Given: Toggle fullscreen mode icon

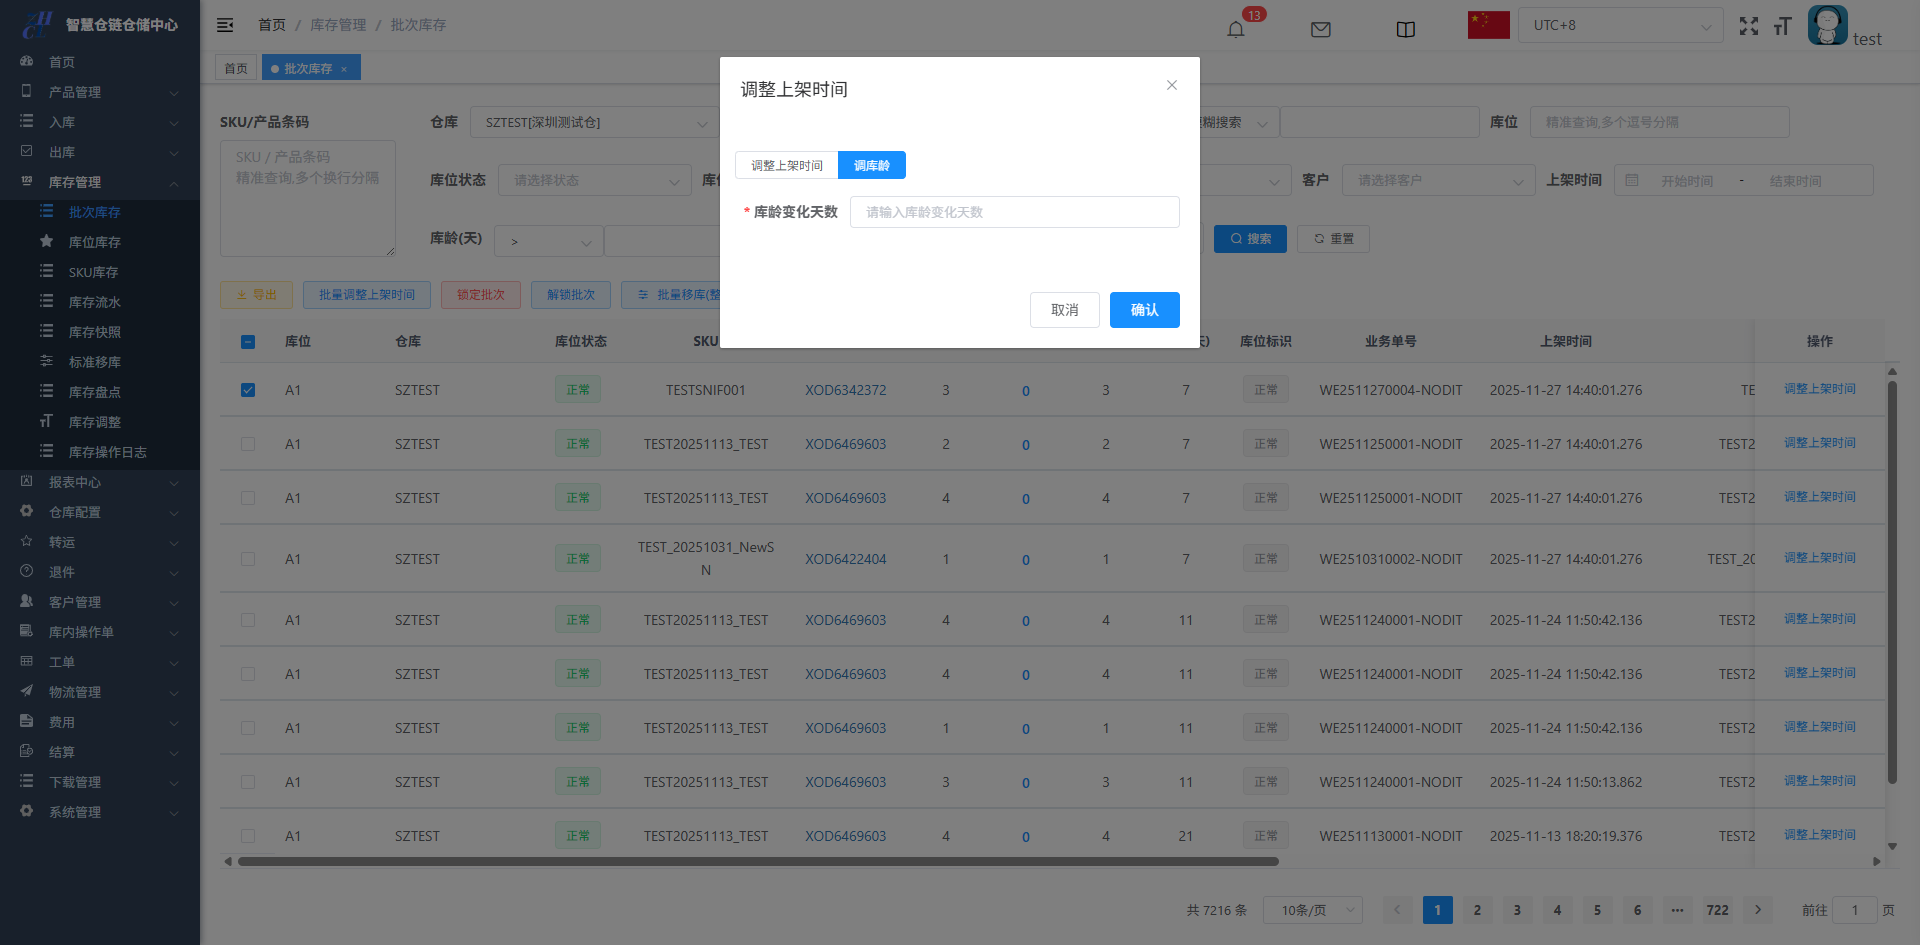Looking at the screenshot, I should 1748,26.
